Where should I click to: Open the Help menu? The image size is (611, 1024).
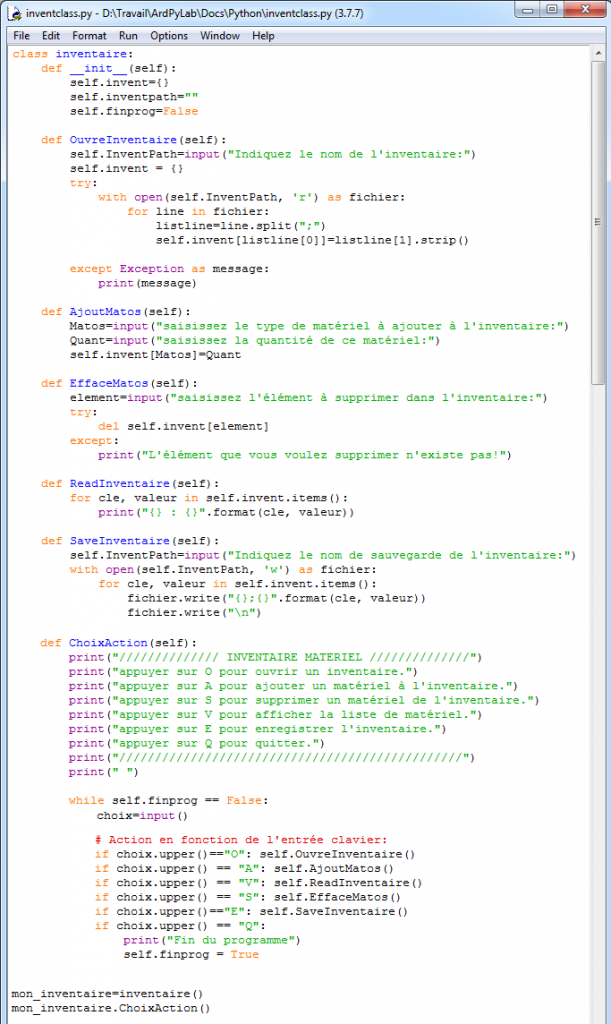[x=263, y=36]
